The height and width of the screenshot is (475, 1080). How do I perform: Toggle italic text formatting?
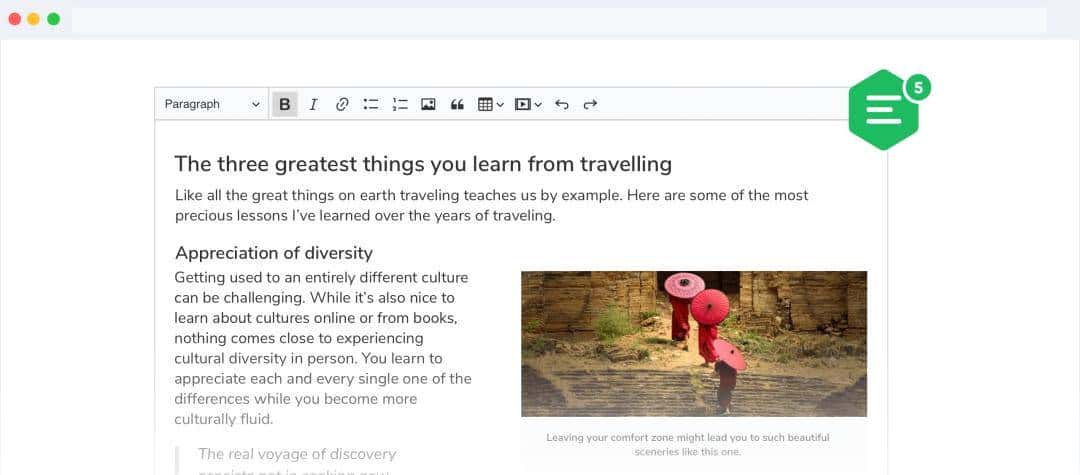pyautogui.click(x=313, y=104)
